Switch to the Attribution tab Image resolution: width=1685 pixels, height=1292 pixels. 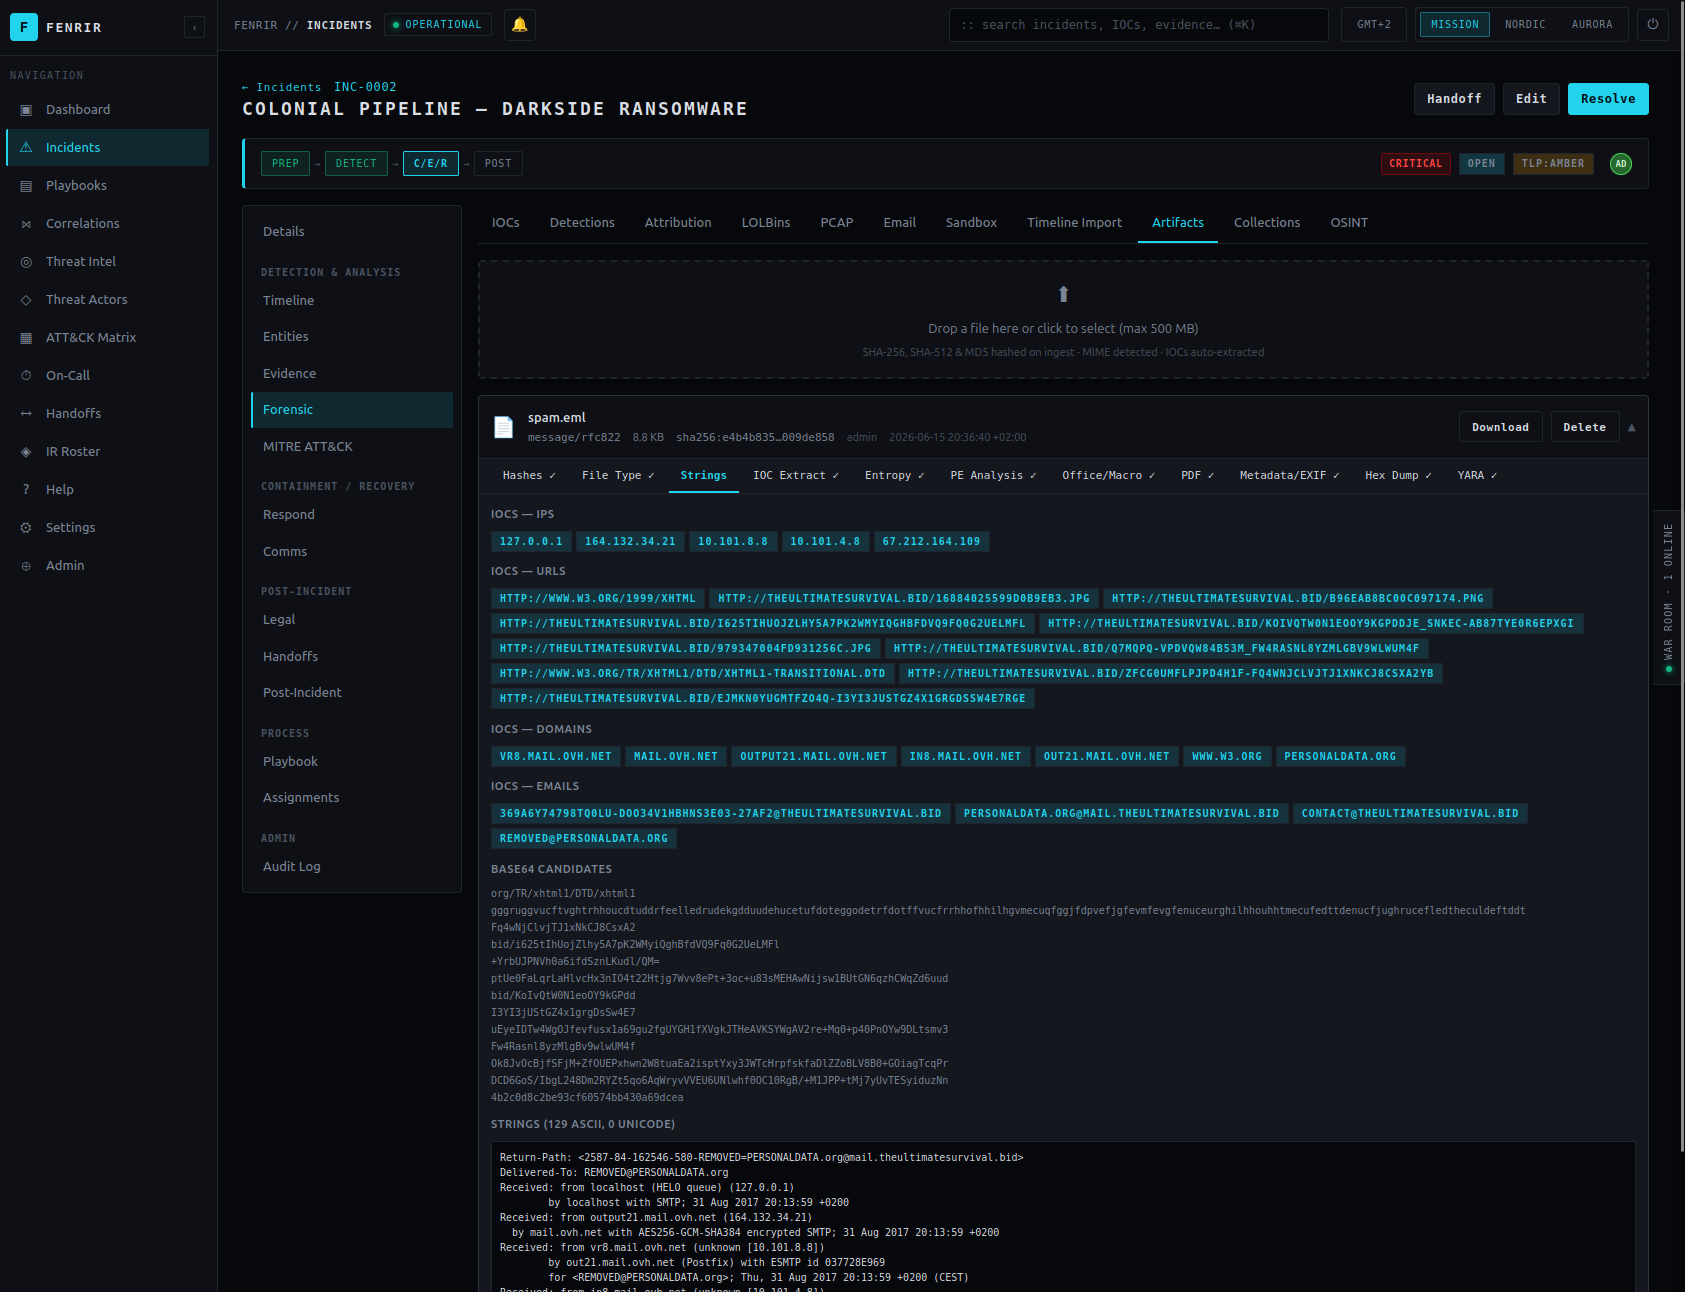point(678,223)
